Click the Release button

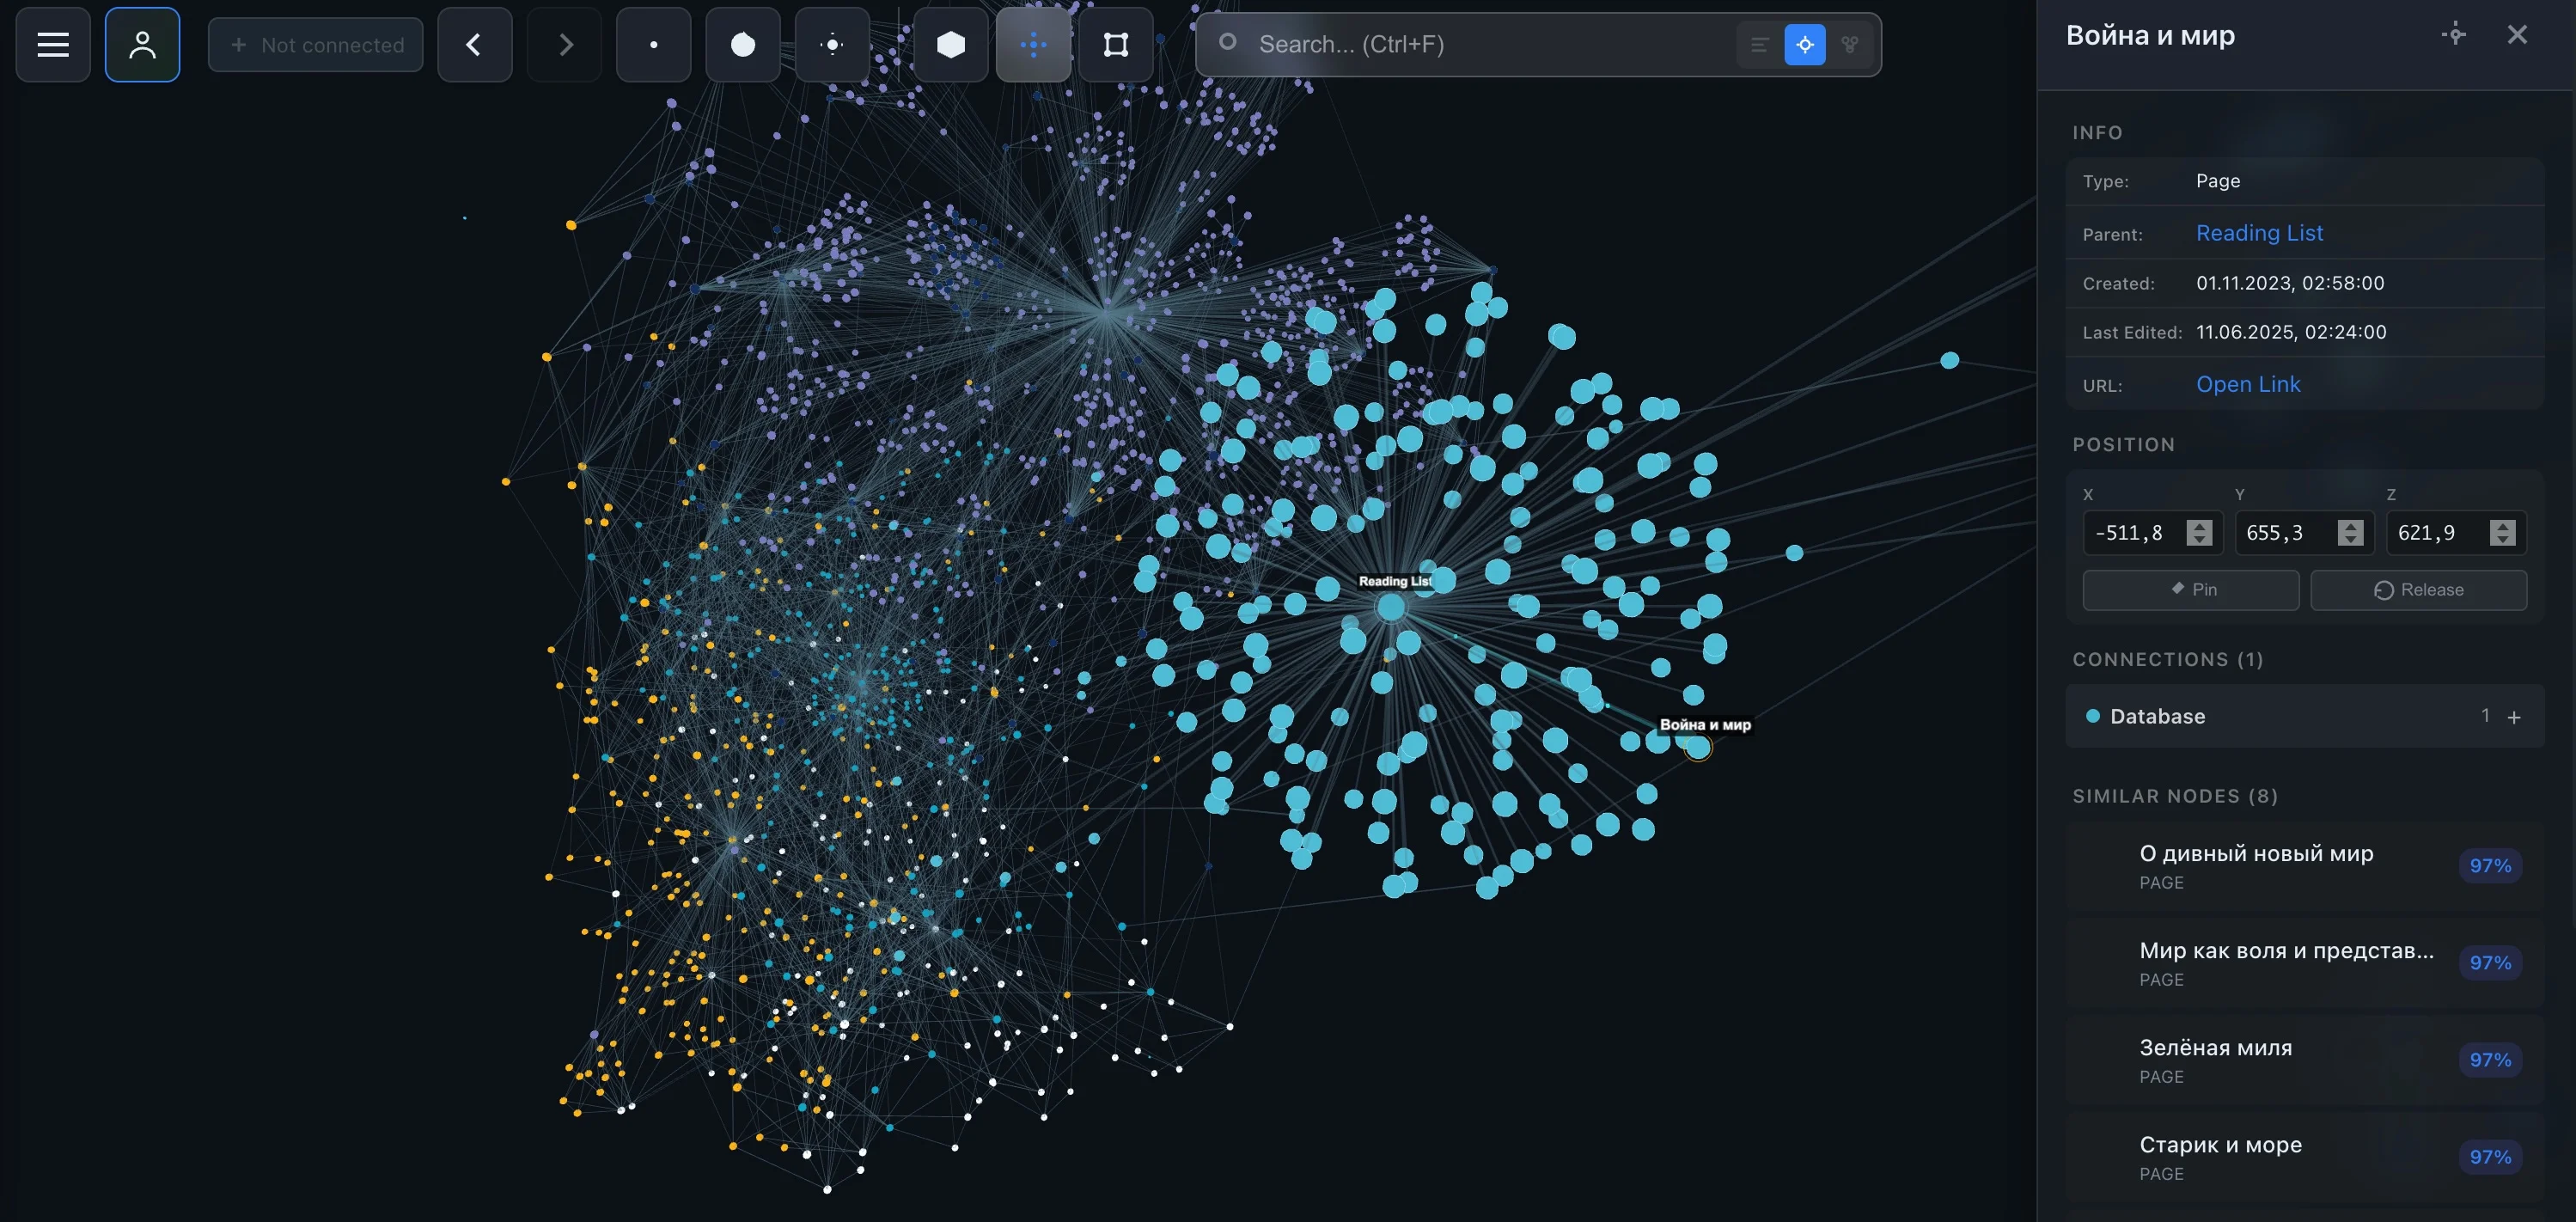2419,590
